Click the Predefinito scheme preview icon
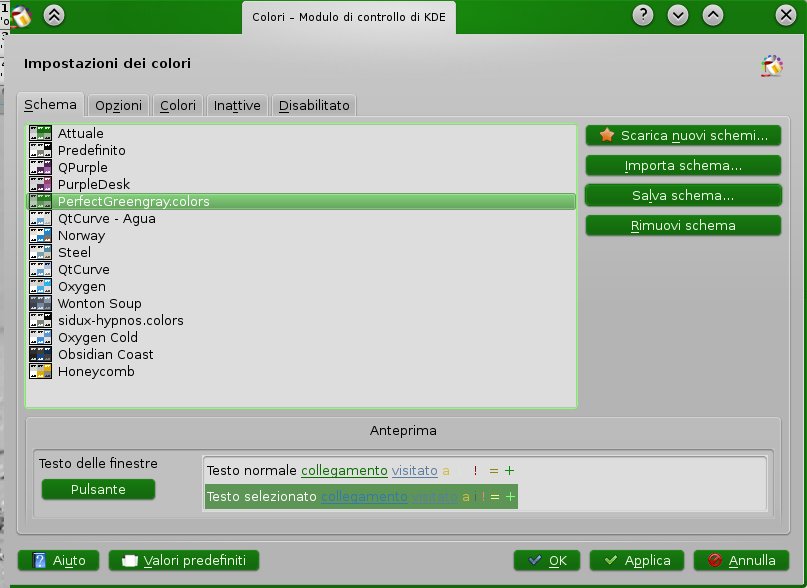Screen dimensions: 807x588 (41, 150)
